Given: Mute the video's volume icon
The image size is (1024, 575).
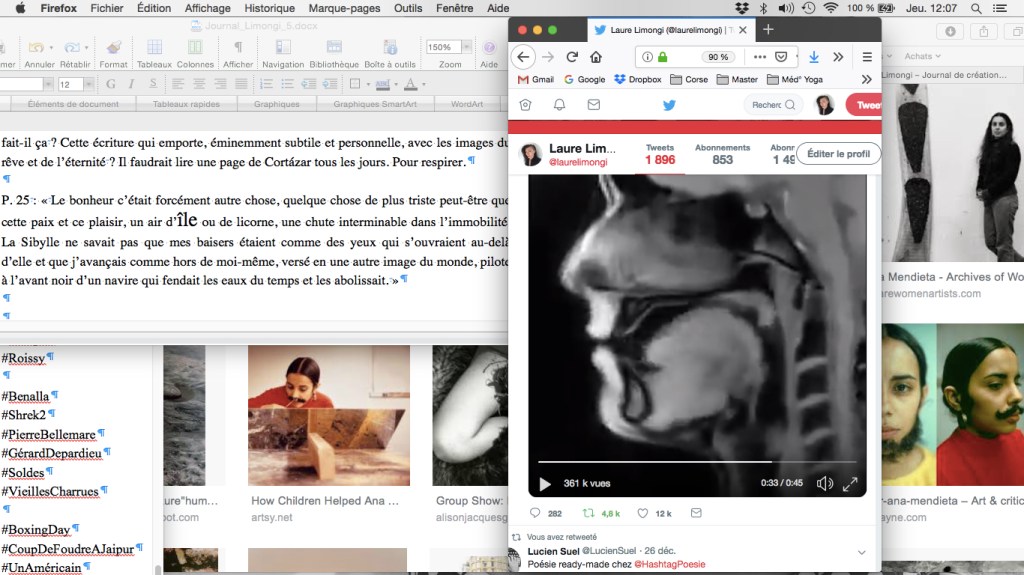Looking at the screenshot, I should coord(824,484).
